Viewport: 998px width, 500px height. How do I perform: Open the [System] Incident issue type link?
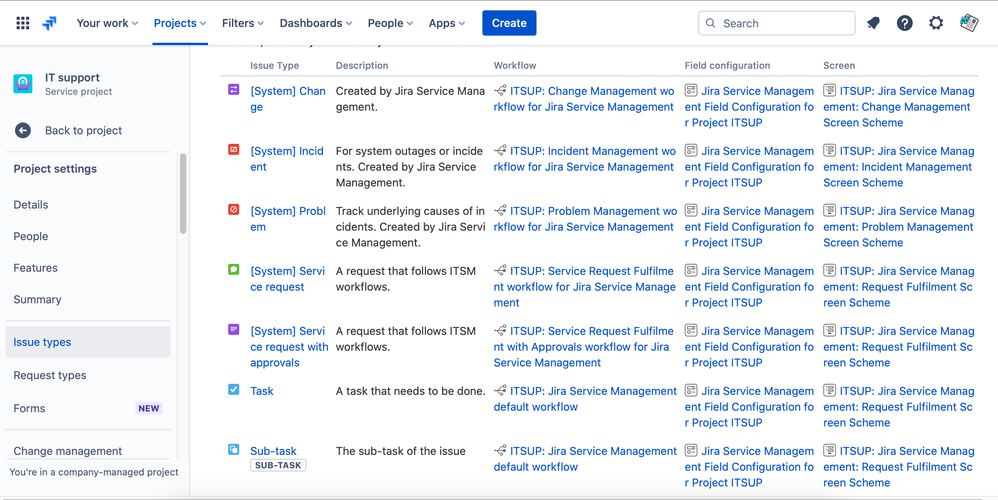pyautogui.click(x=286, y=159)
